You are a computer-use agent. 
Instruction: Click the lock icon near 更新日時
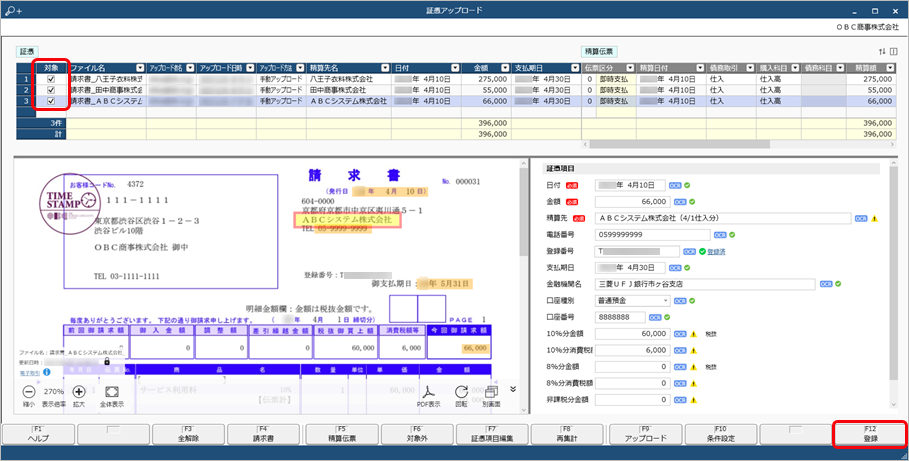pyautogui.click(x=107, y=361)
